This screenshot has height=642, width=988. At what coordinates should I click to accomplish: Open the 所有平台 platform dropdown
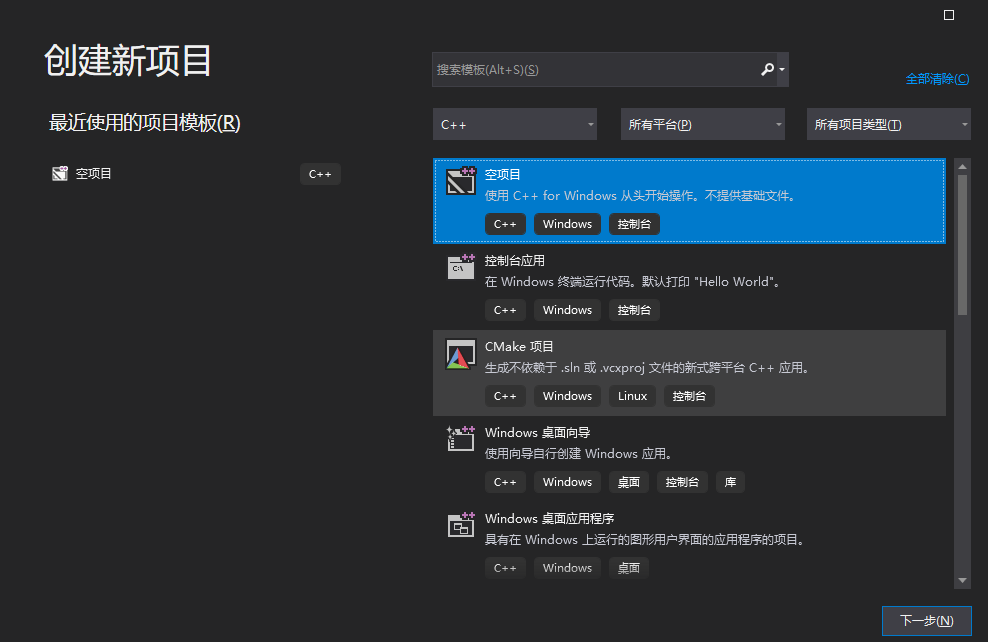[x=702, y=124]
